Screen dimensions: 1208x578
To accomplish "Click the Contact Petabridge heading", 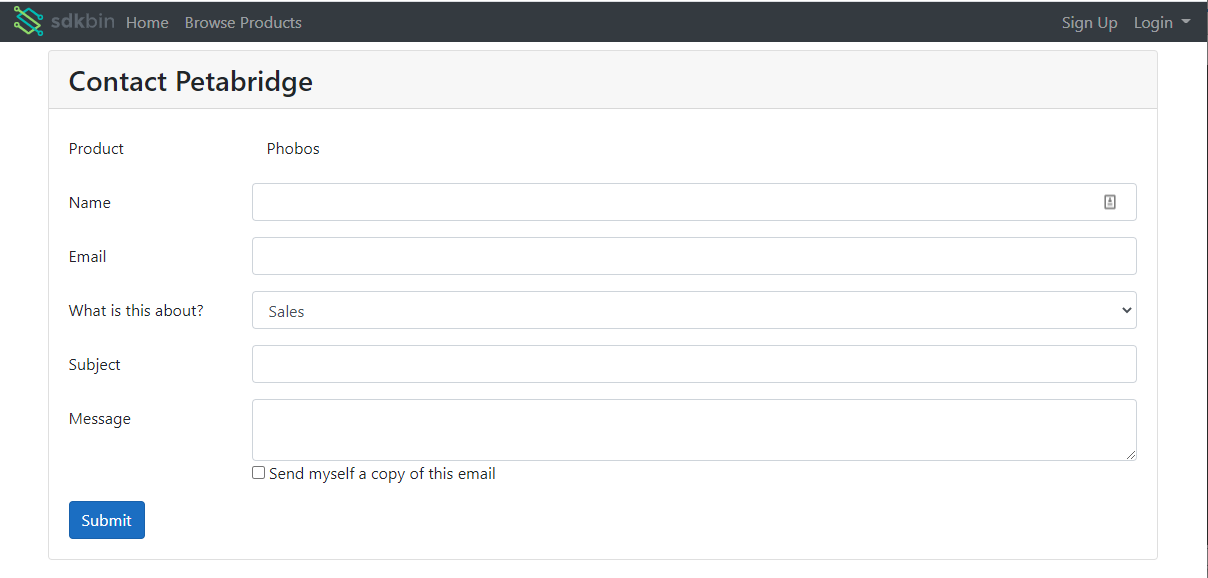I will [x=190, y=81].
